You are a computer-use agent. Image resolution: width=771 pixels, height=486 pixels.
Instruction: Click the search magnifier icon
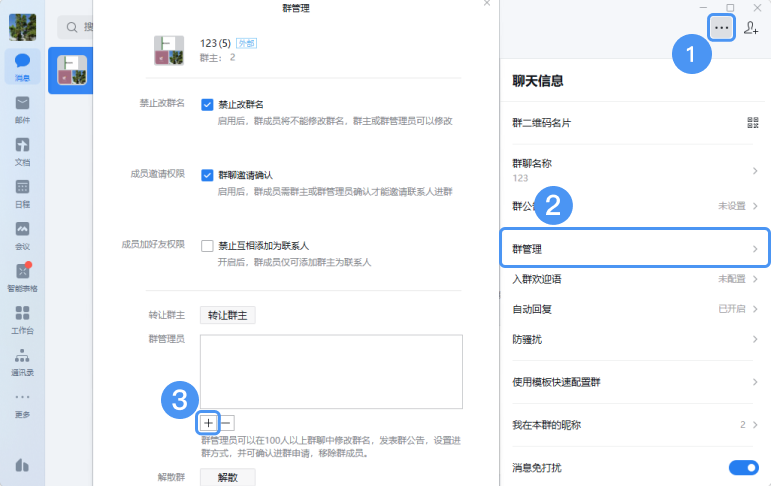tap(72, 27)
